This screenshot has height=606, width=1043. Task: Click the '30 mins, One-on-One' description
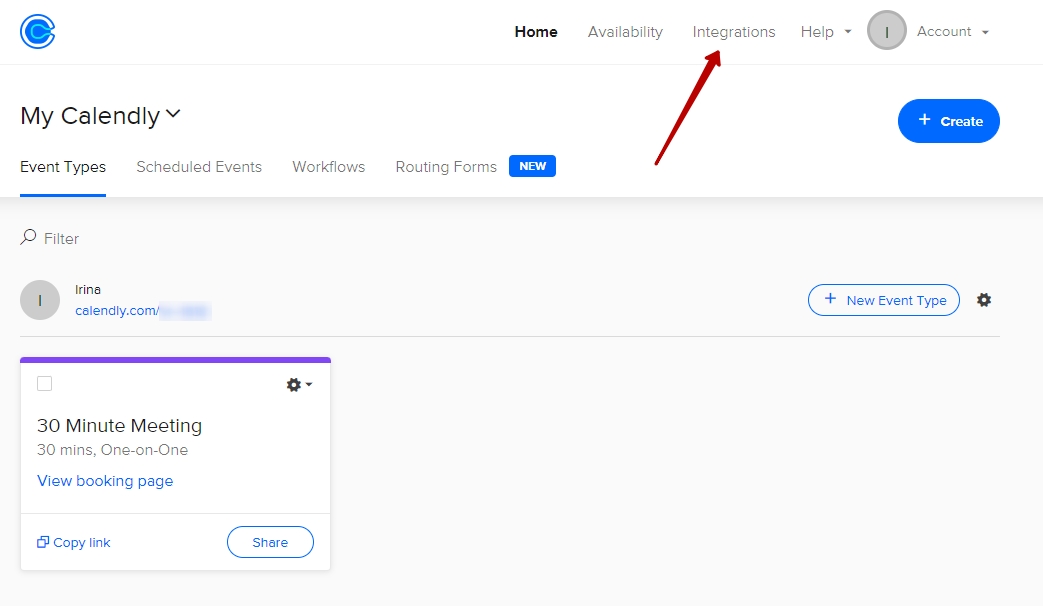pos(112,450)
